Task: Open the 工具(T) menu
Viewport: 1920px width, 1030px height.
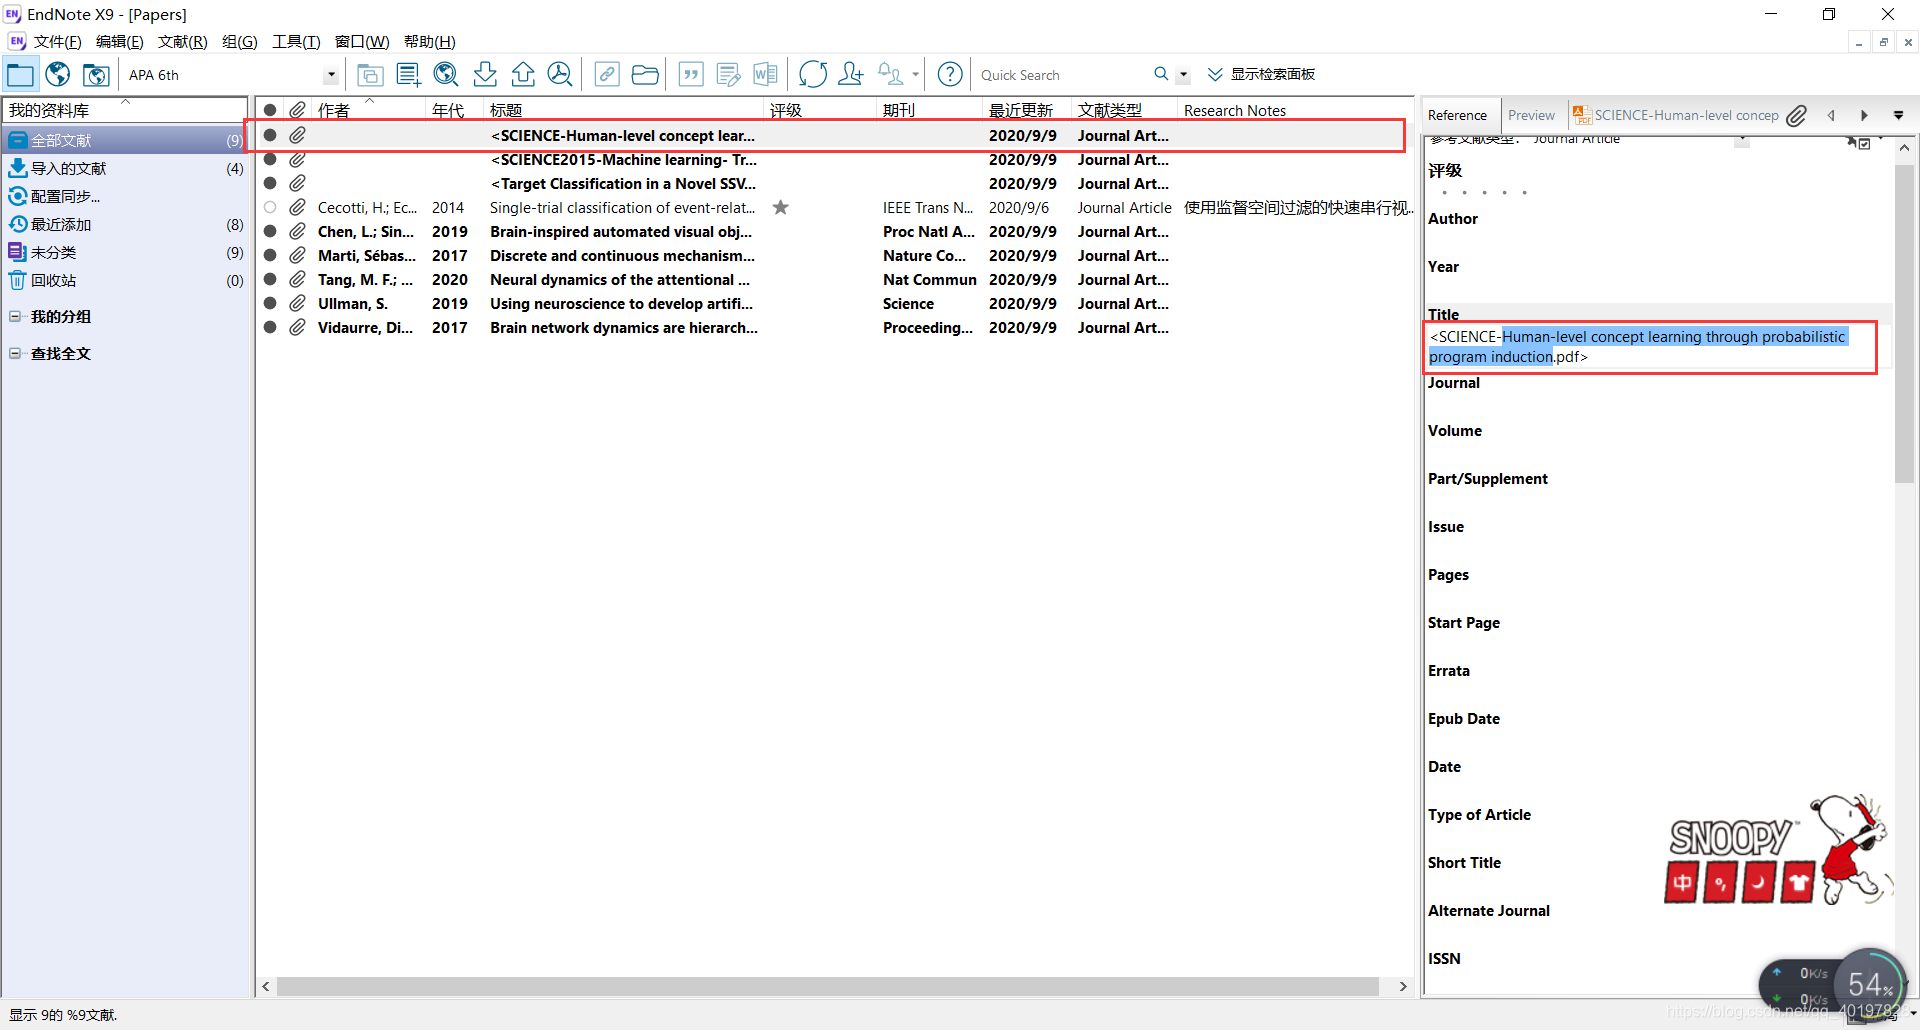Action: [x=296, y=41]
